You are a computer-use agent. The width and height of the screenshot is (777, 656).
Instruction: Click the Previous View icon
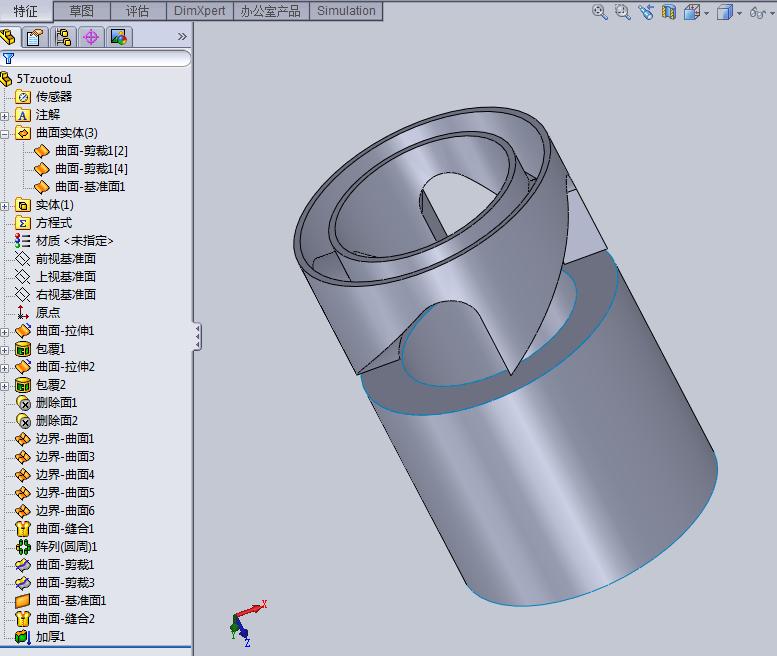pos(646,12)
